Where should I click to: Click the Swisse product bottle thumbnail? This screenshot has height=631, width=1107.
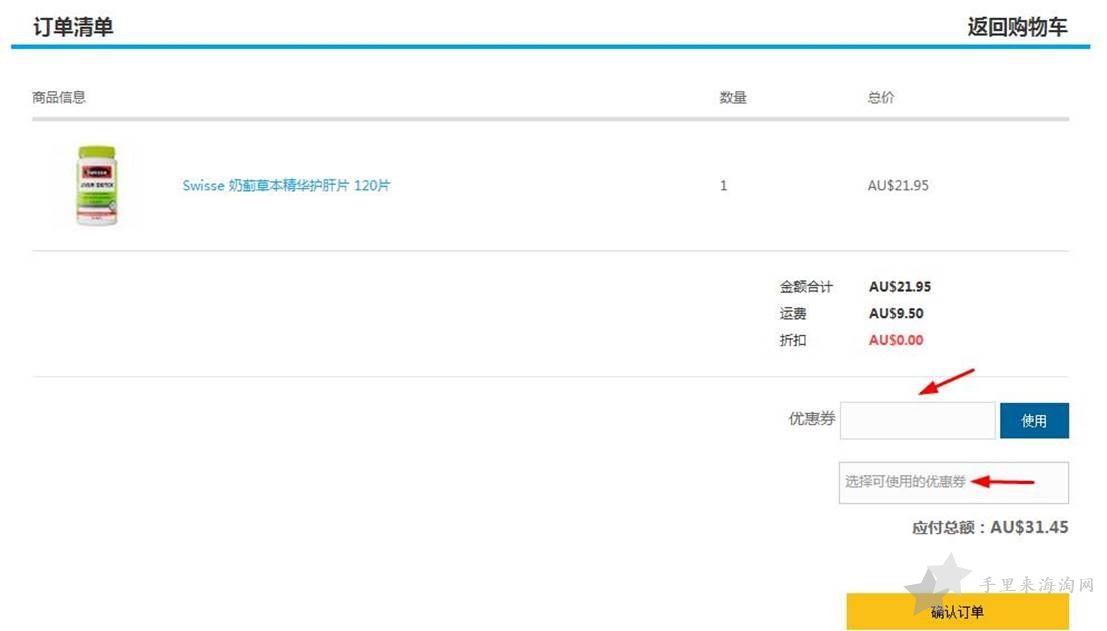[97, 186]
